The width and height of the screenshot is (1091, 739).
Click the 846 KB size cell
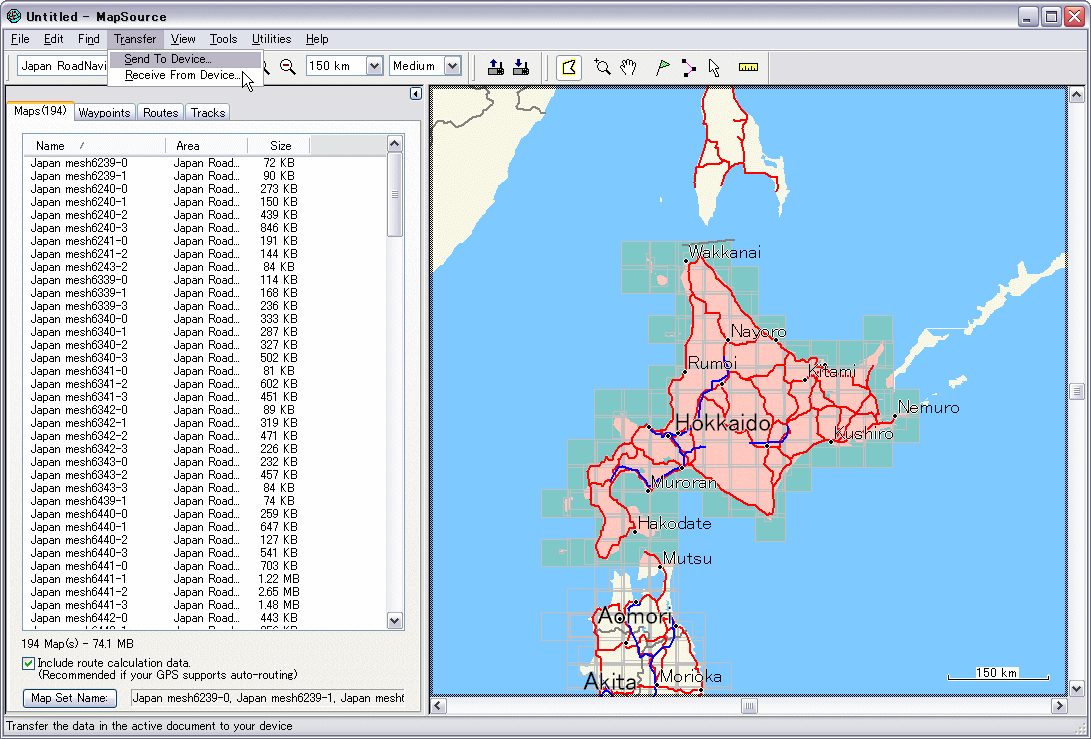[278, 228]
